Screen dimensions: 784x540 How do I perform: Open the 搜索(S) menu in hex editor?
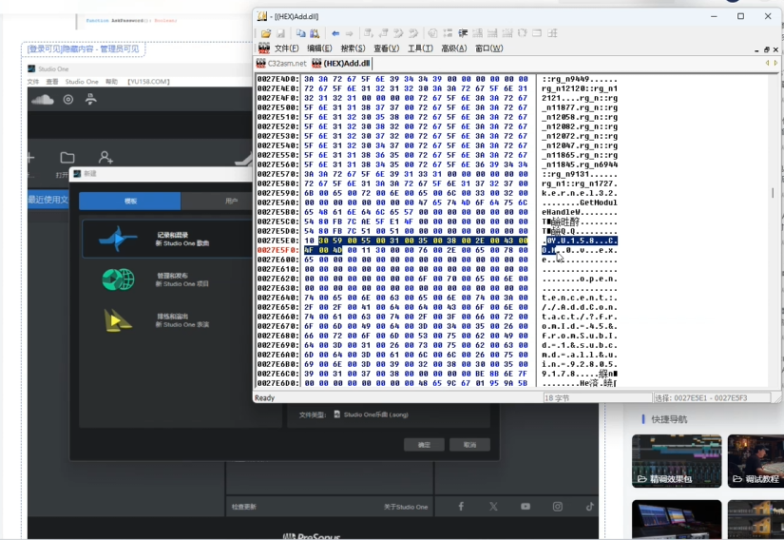(x=353, y=48)
